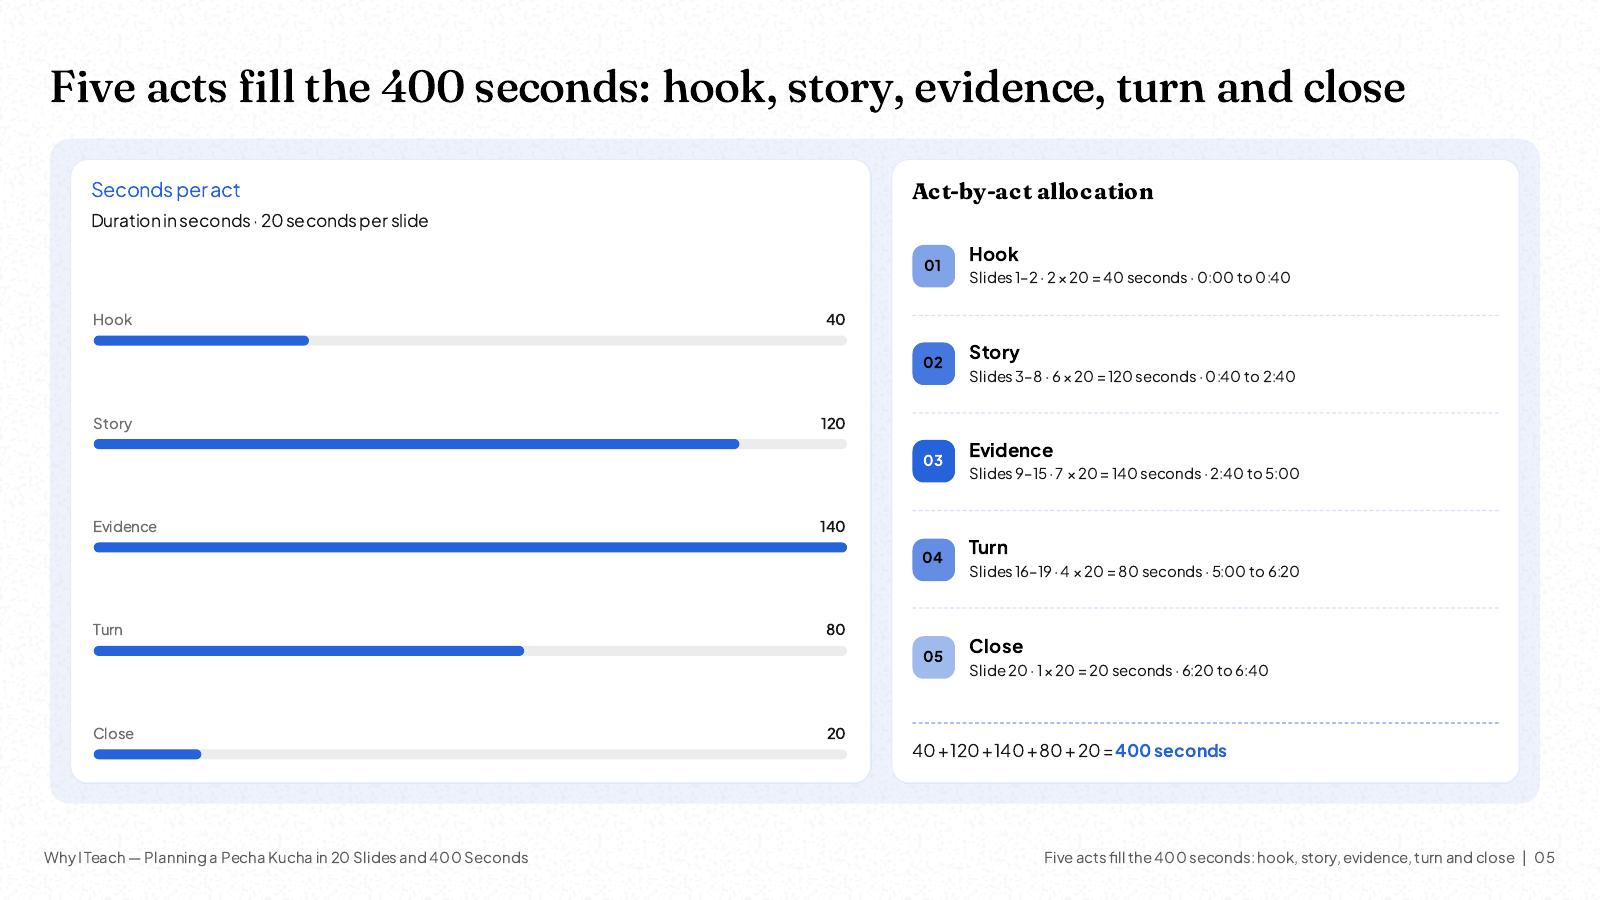Select the "Act-by-act allocation" heading

[x=1033, y=192]
